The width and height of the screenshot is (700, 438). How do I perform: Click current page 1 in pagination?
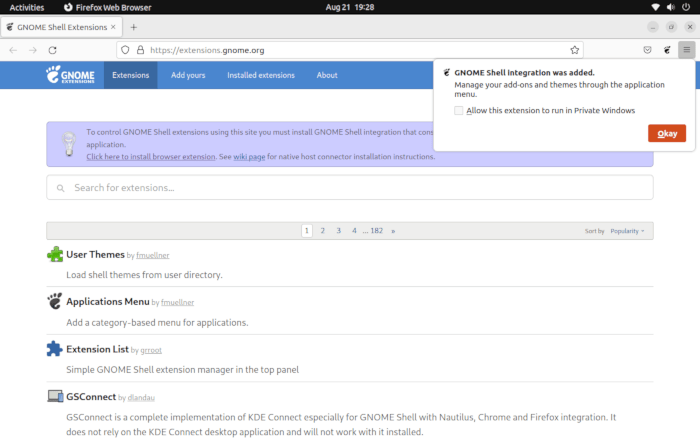(307, 231)
